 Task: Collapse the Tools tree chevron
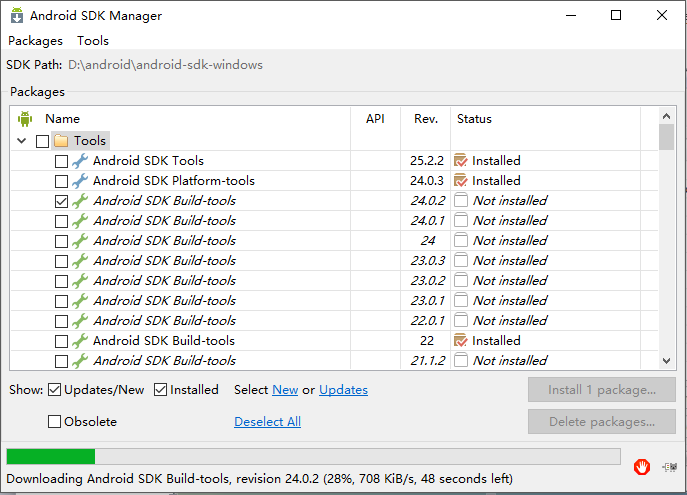[x=21, y=141]
